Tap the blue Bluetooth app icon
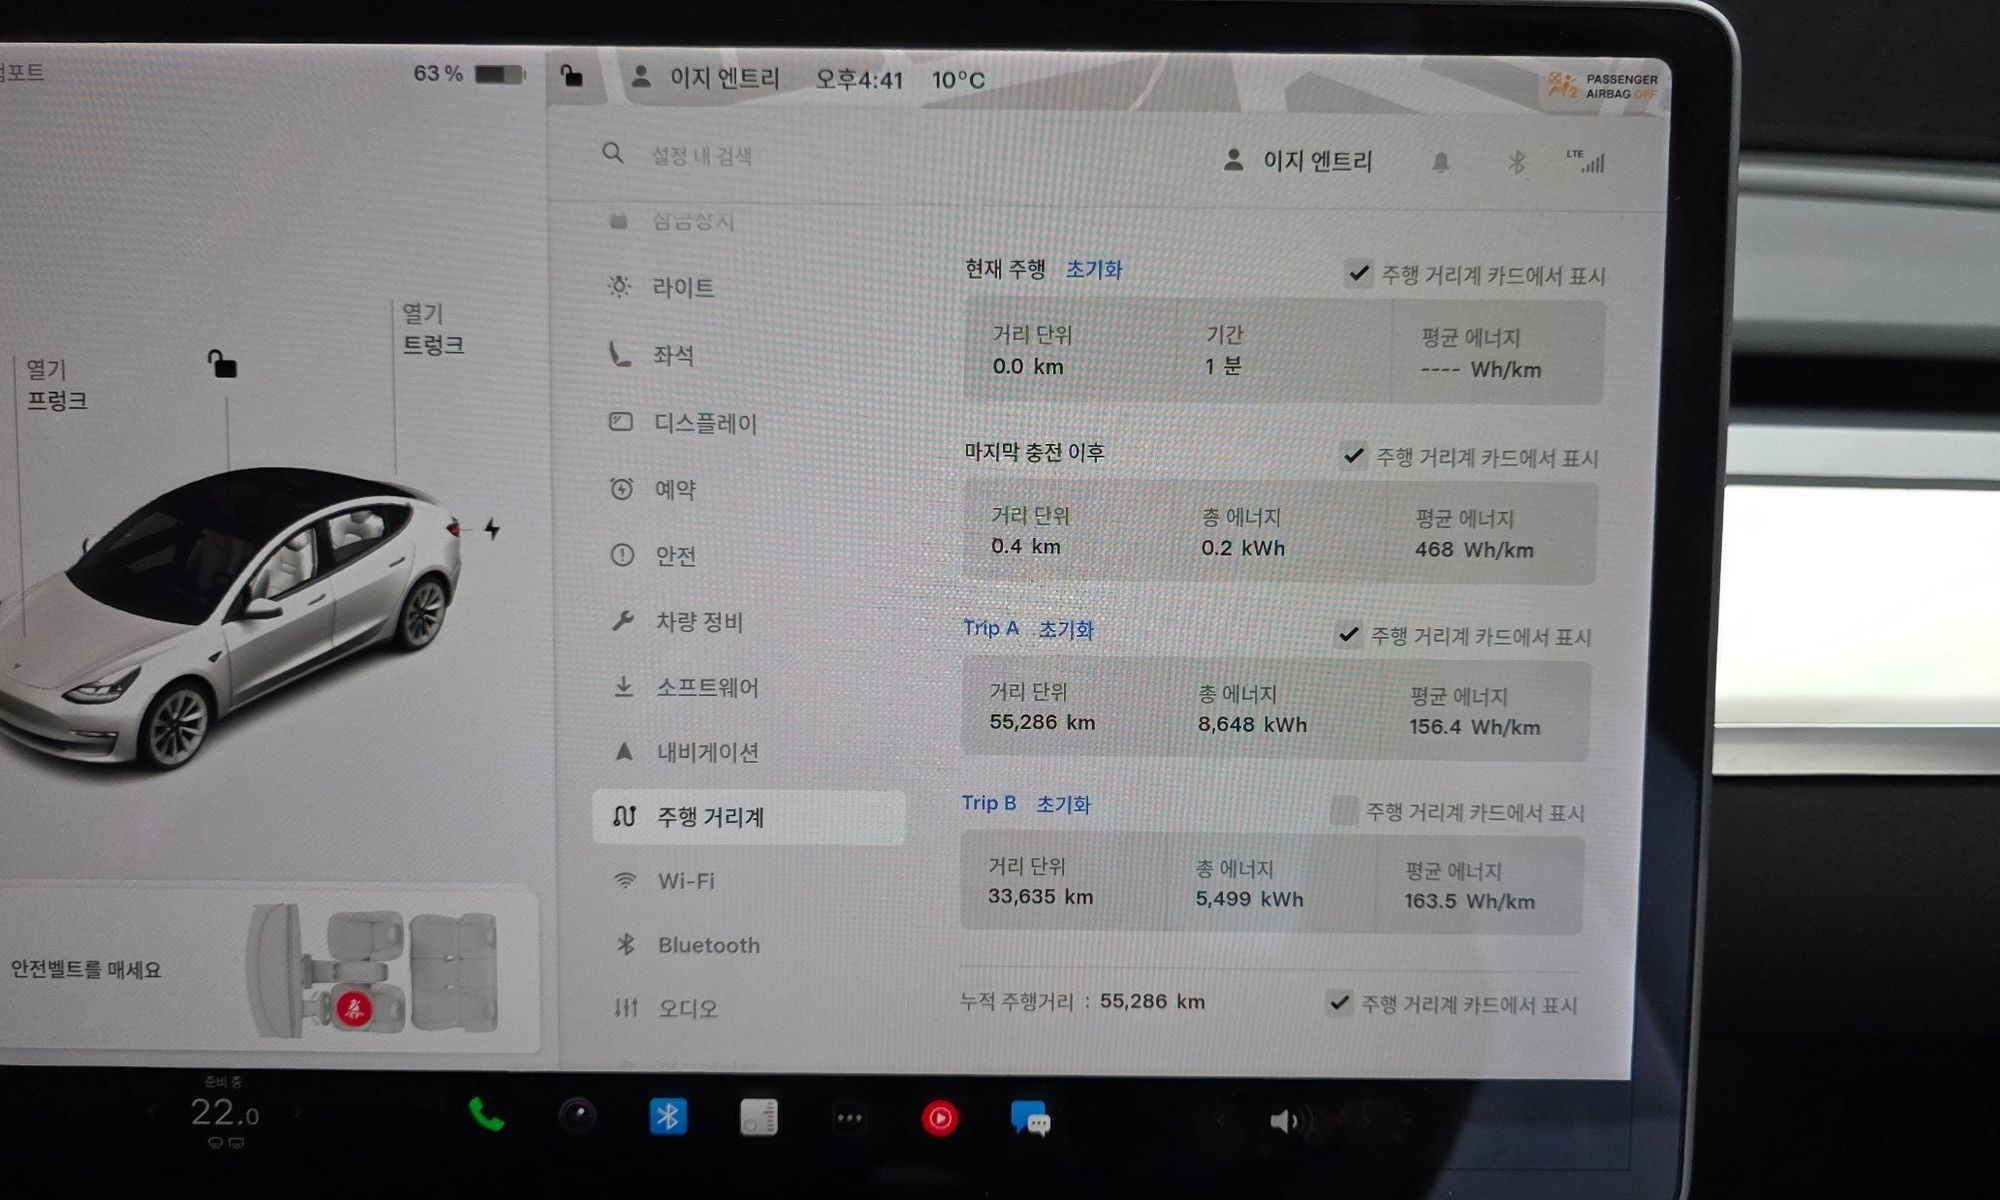Screen dimensions: 2000x1200 point(668,1116)
